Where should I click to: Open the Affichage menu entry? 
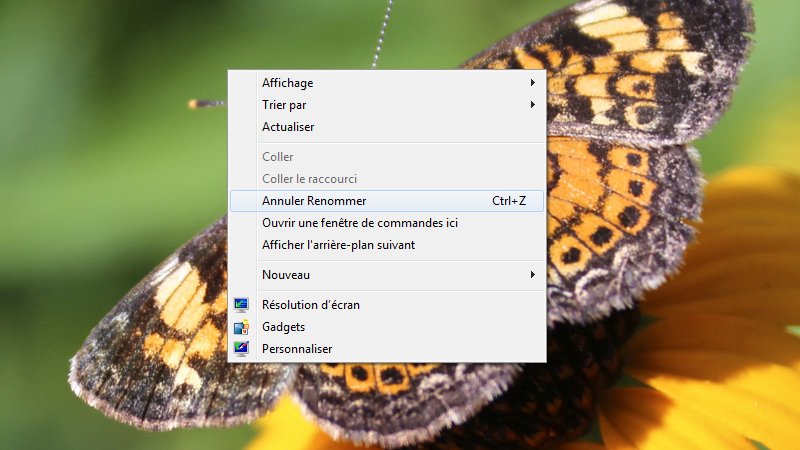click(x=387, y=83)
